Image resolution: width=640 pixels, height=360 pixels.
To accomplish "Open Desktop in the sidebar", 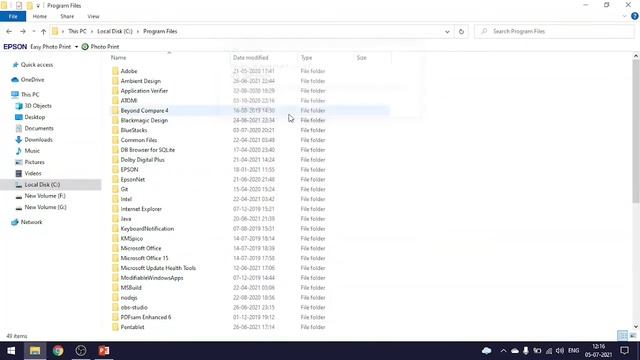I will tap(30, 117).
